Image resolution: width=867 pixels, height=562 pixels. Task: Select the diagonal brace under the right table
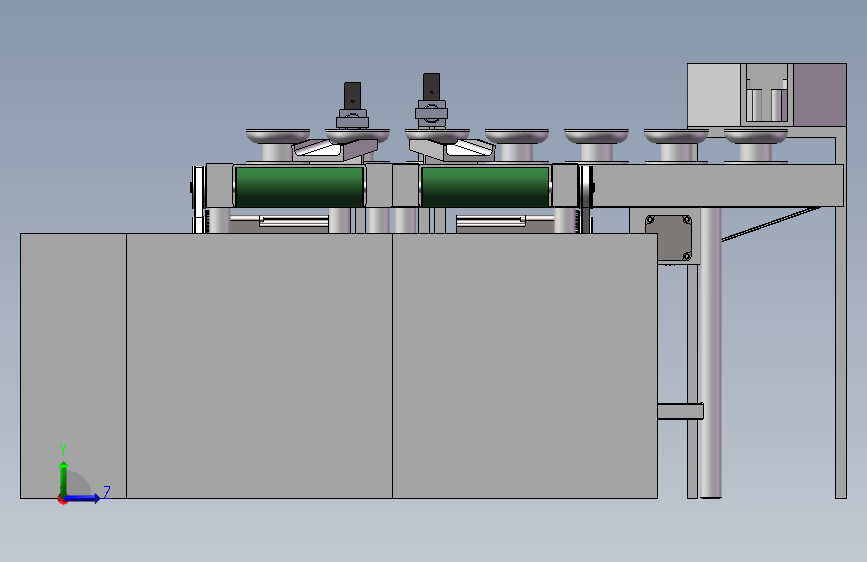pos(771,224)
